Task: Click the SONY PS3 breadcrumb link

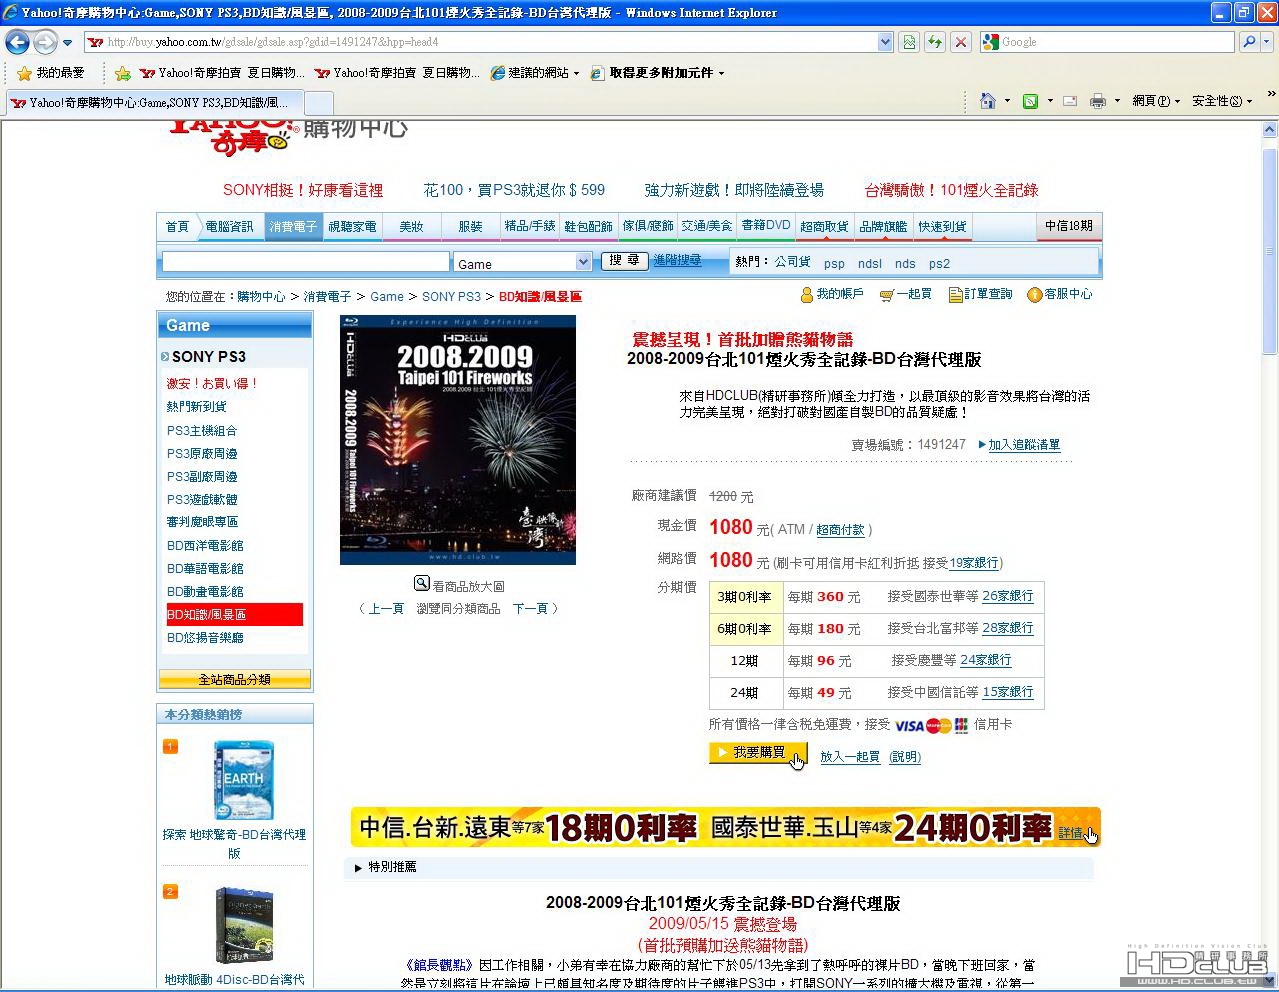Action: pos(451,297)
